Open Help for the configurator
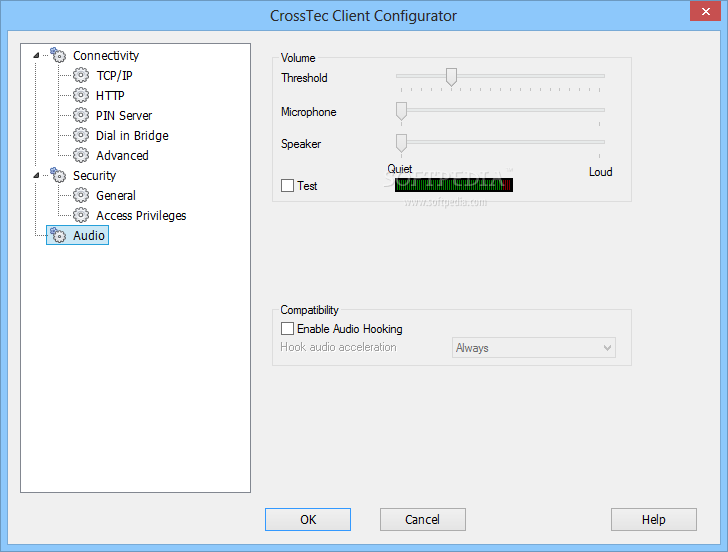This screenshot has width=728, height=552. (x=654, y=519)
